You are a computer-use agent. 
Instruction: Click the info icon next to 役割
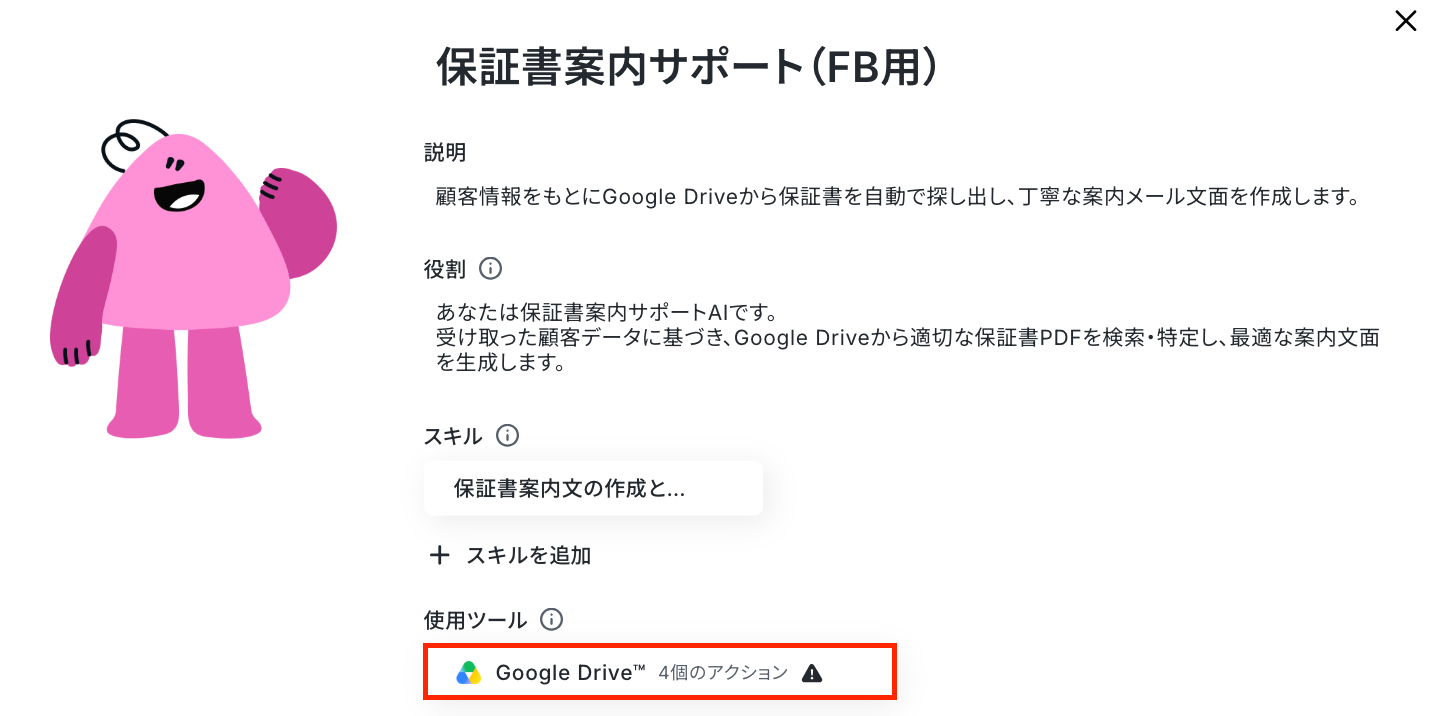(x=490, y=269)
